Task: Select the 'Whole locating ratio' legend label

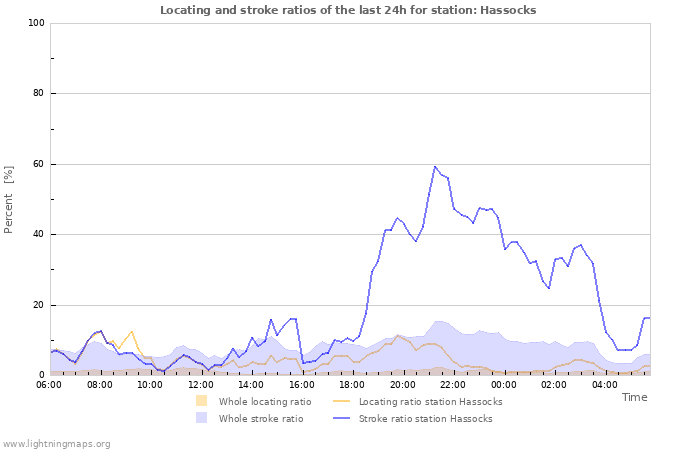Action: [x=265, y=401]
